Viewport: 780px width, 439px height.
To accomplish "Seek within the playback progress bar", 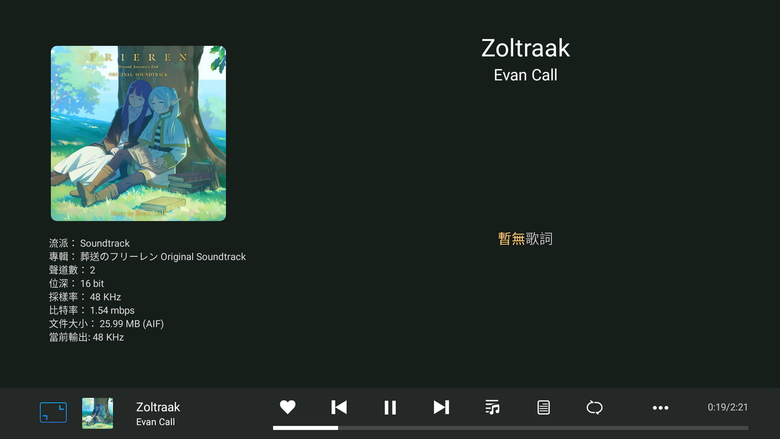I will [x=510, y=428].
